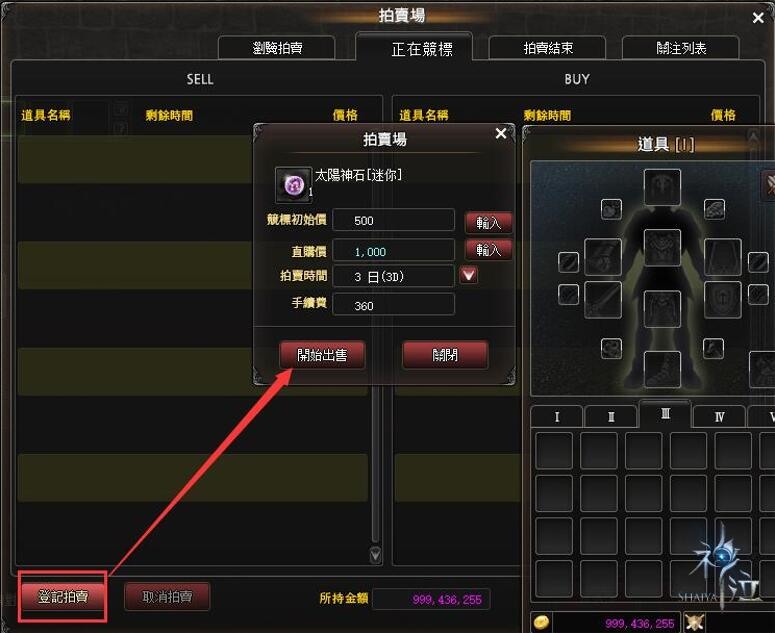Switch to the 瀏覽拍賣 tab
Screen dimensions: 775x633
point(277,48)
